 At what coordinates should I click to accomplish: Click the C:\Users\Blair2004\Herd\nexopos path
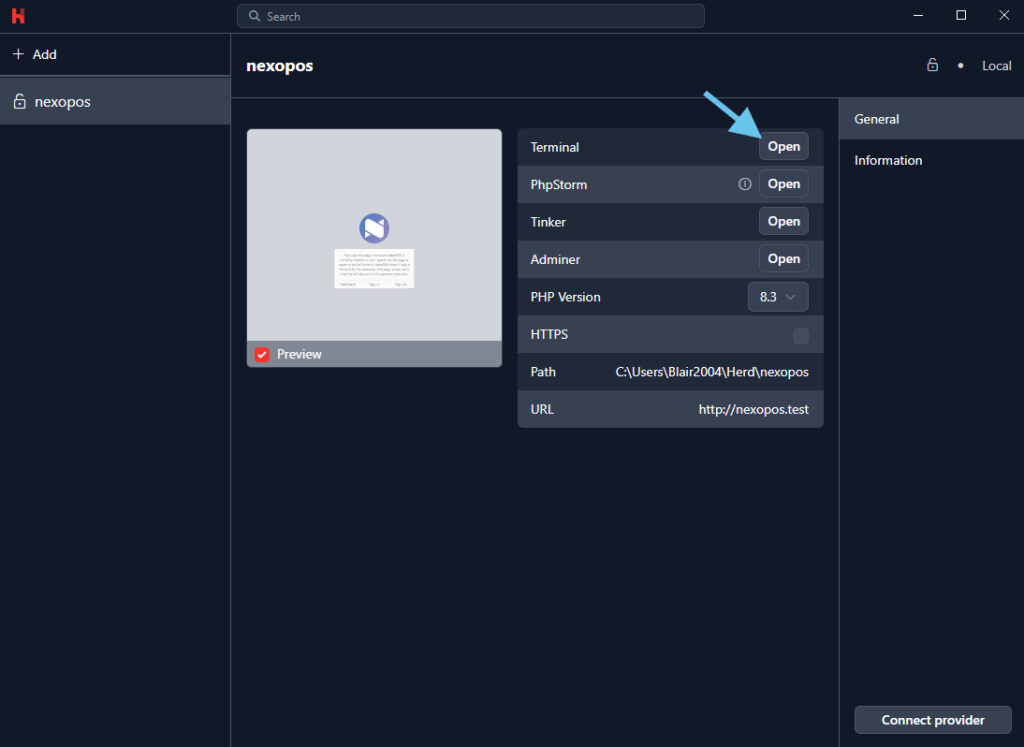click(712, 372)
